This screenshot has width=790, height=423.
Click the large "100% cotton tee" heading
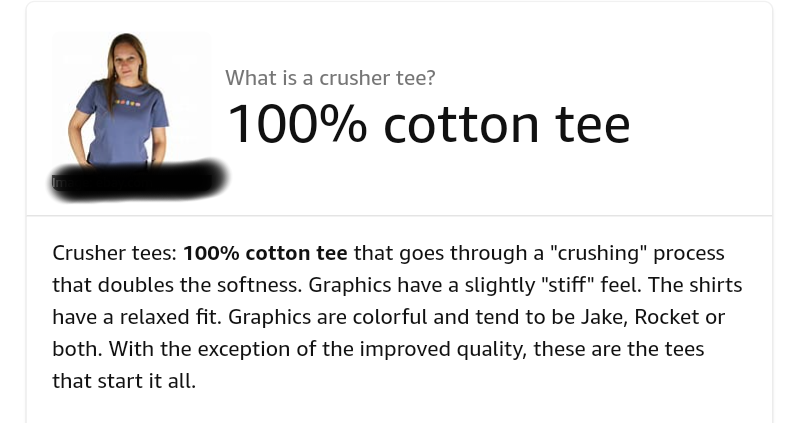point(428,123)
